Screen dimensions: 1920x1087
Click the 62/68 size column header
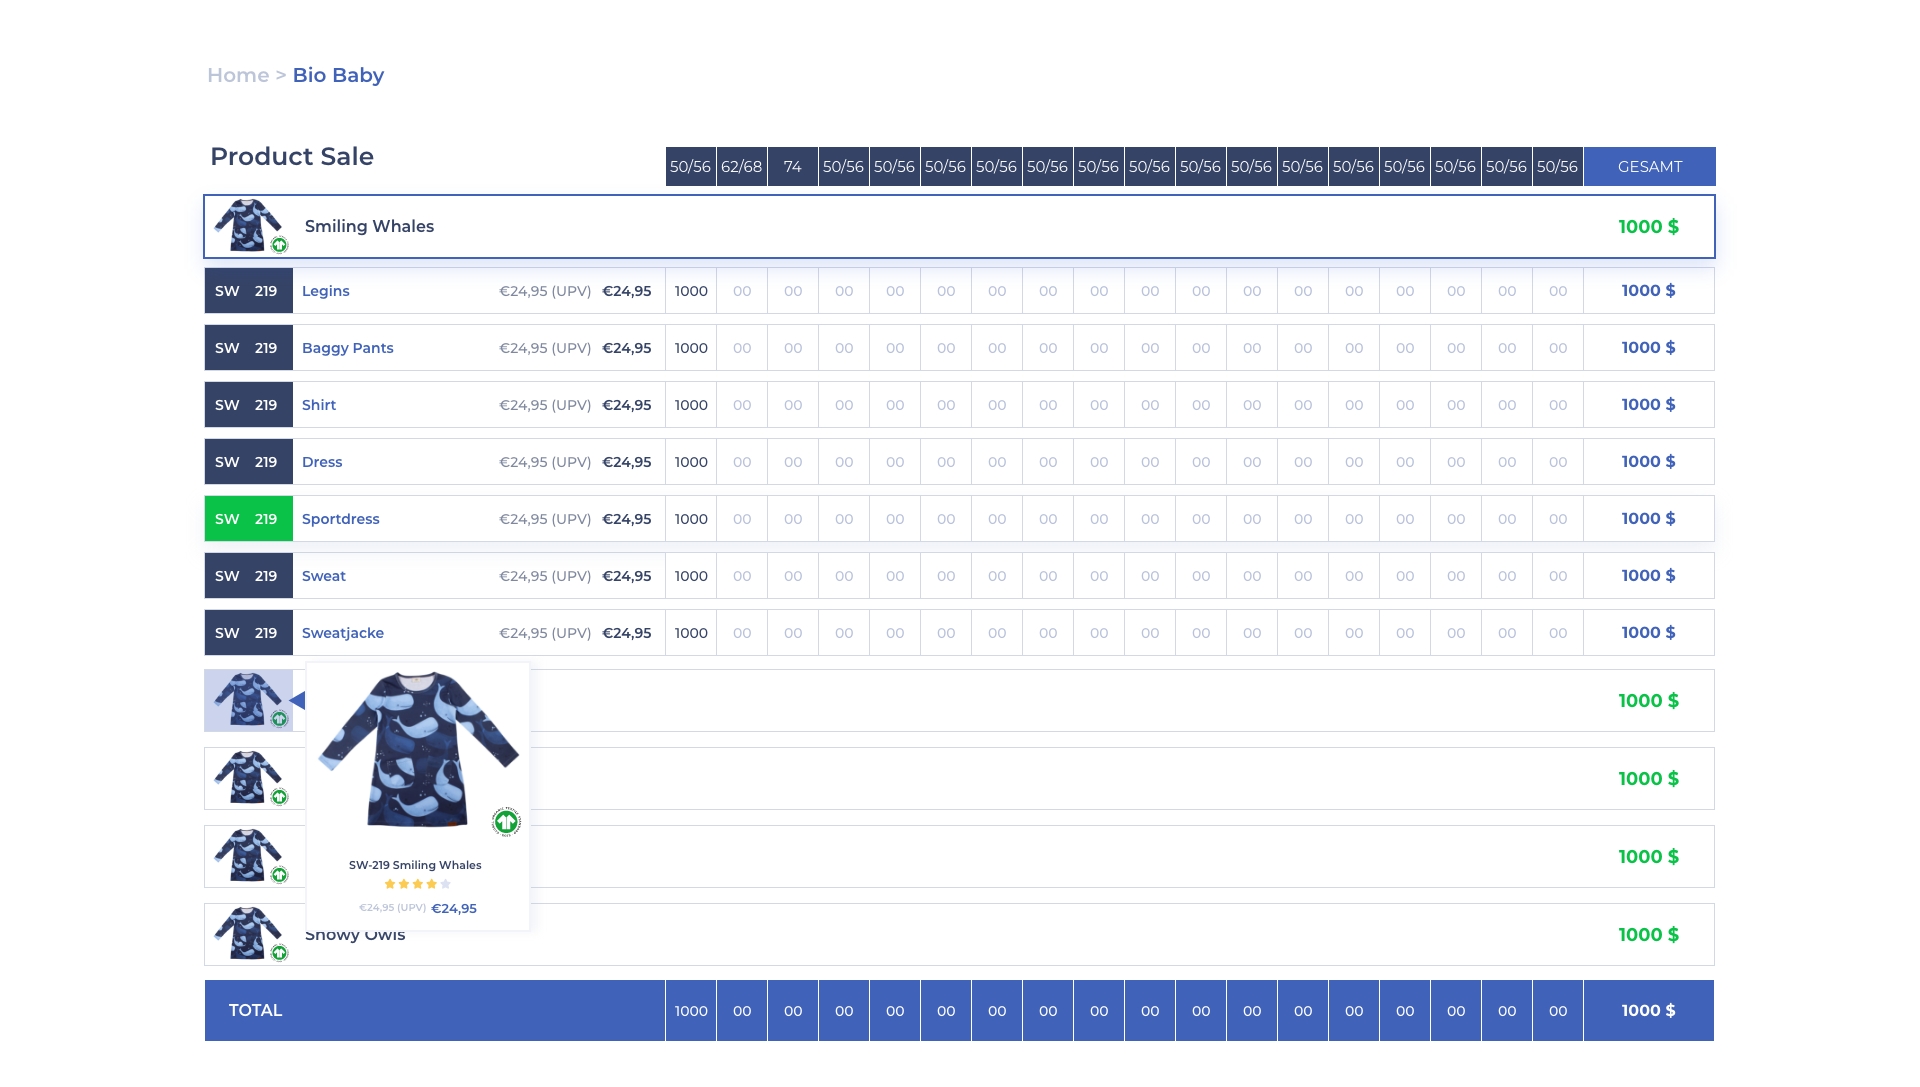point(741,167)
